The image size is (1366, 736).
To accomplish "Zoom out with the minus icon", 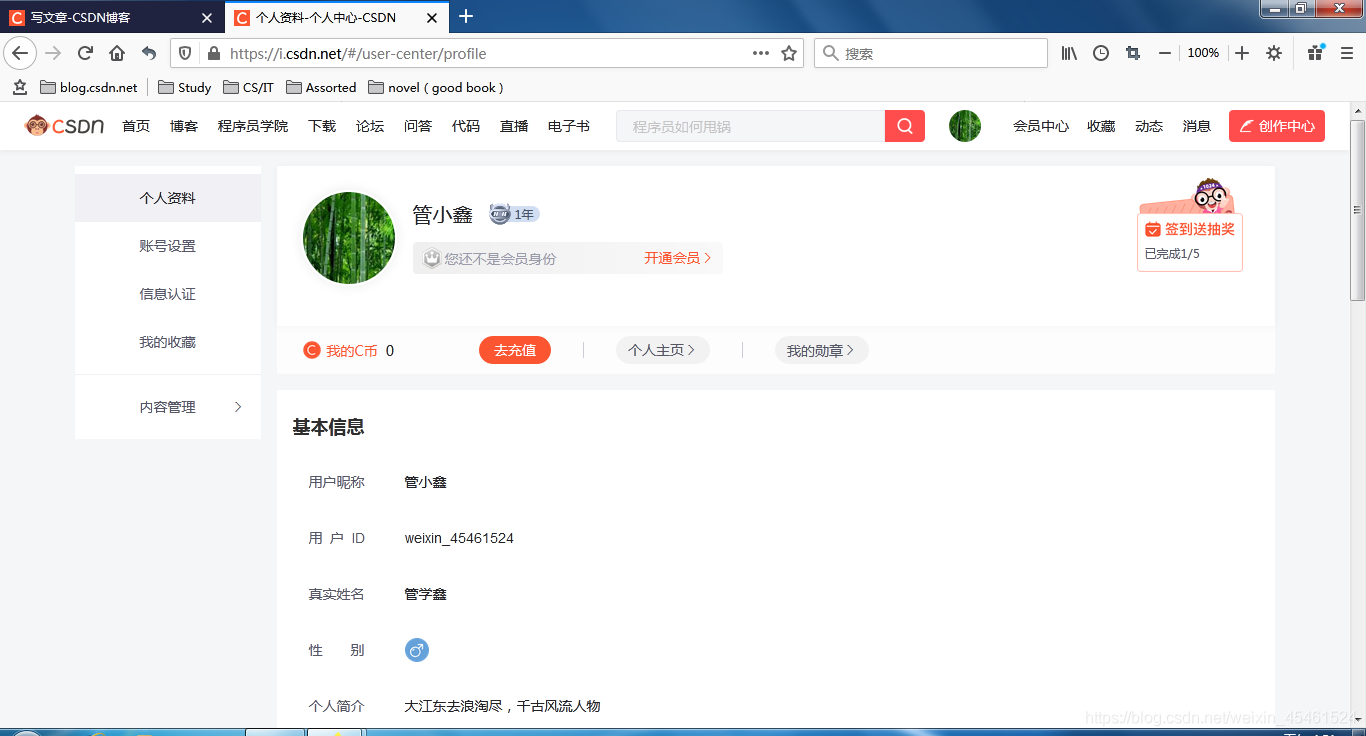I will point(1165,53).
